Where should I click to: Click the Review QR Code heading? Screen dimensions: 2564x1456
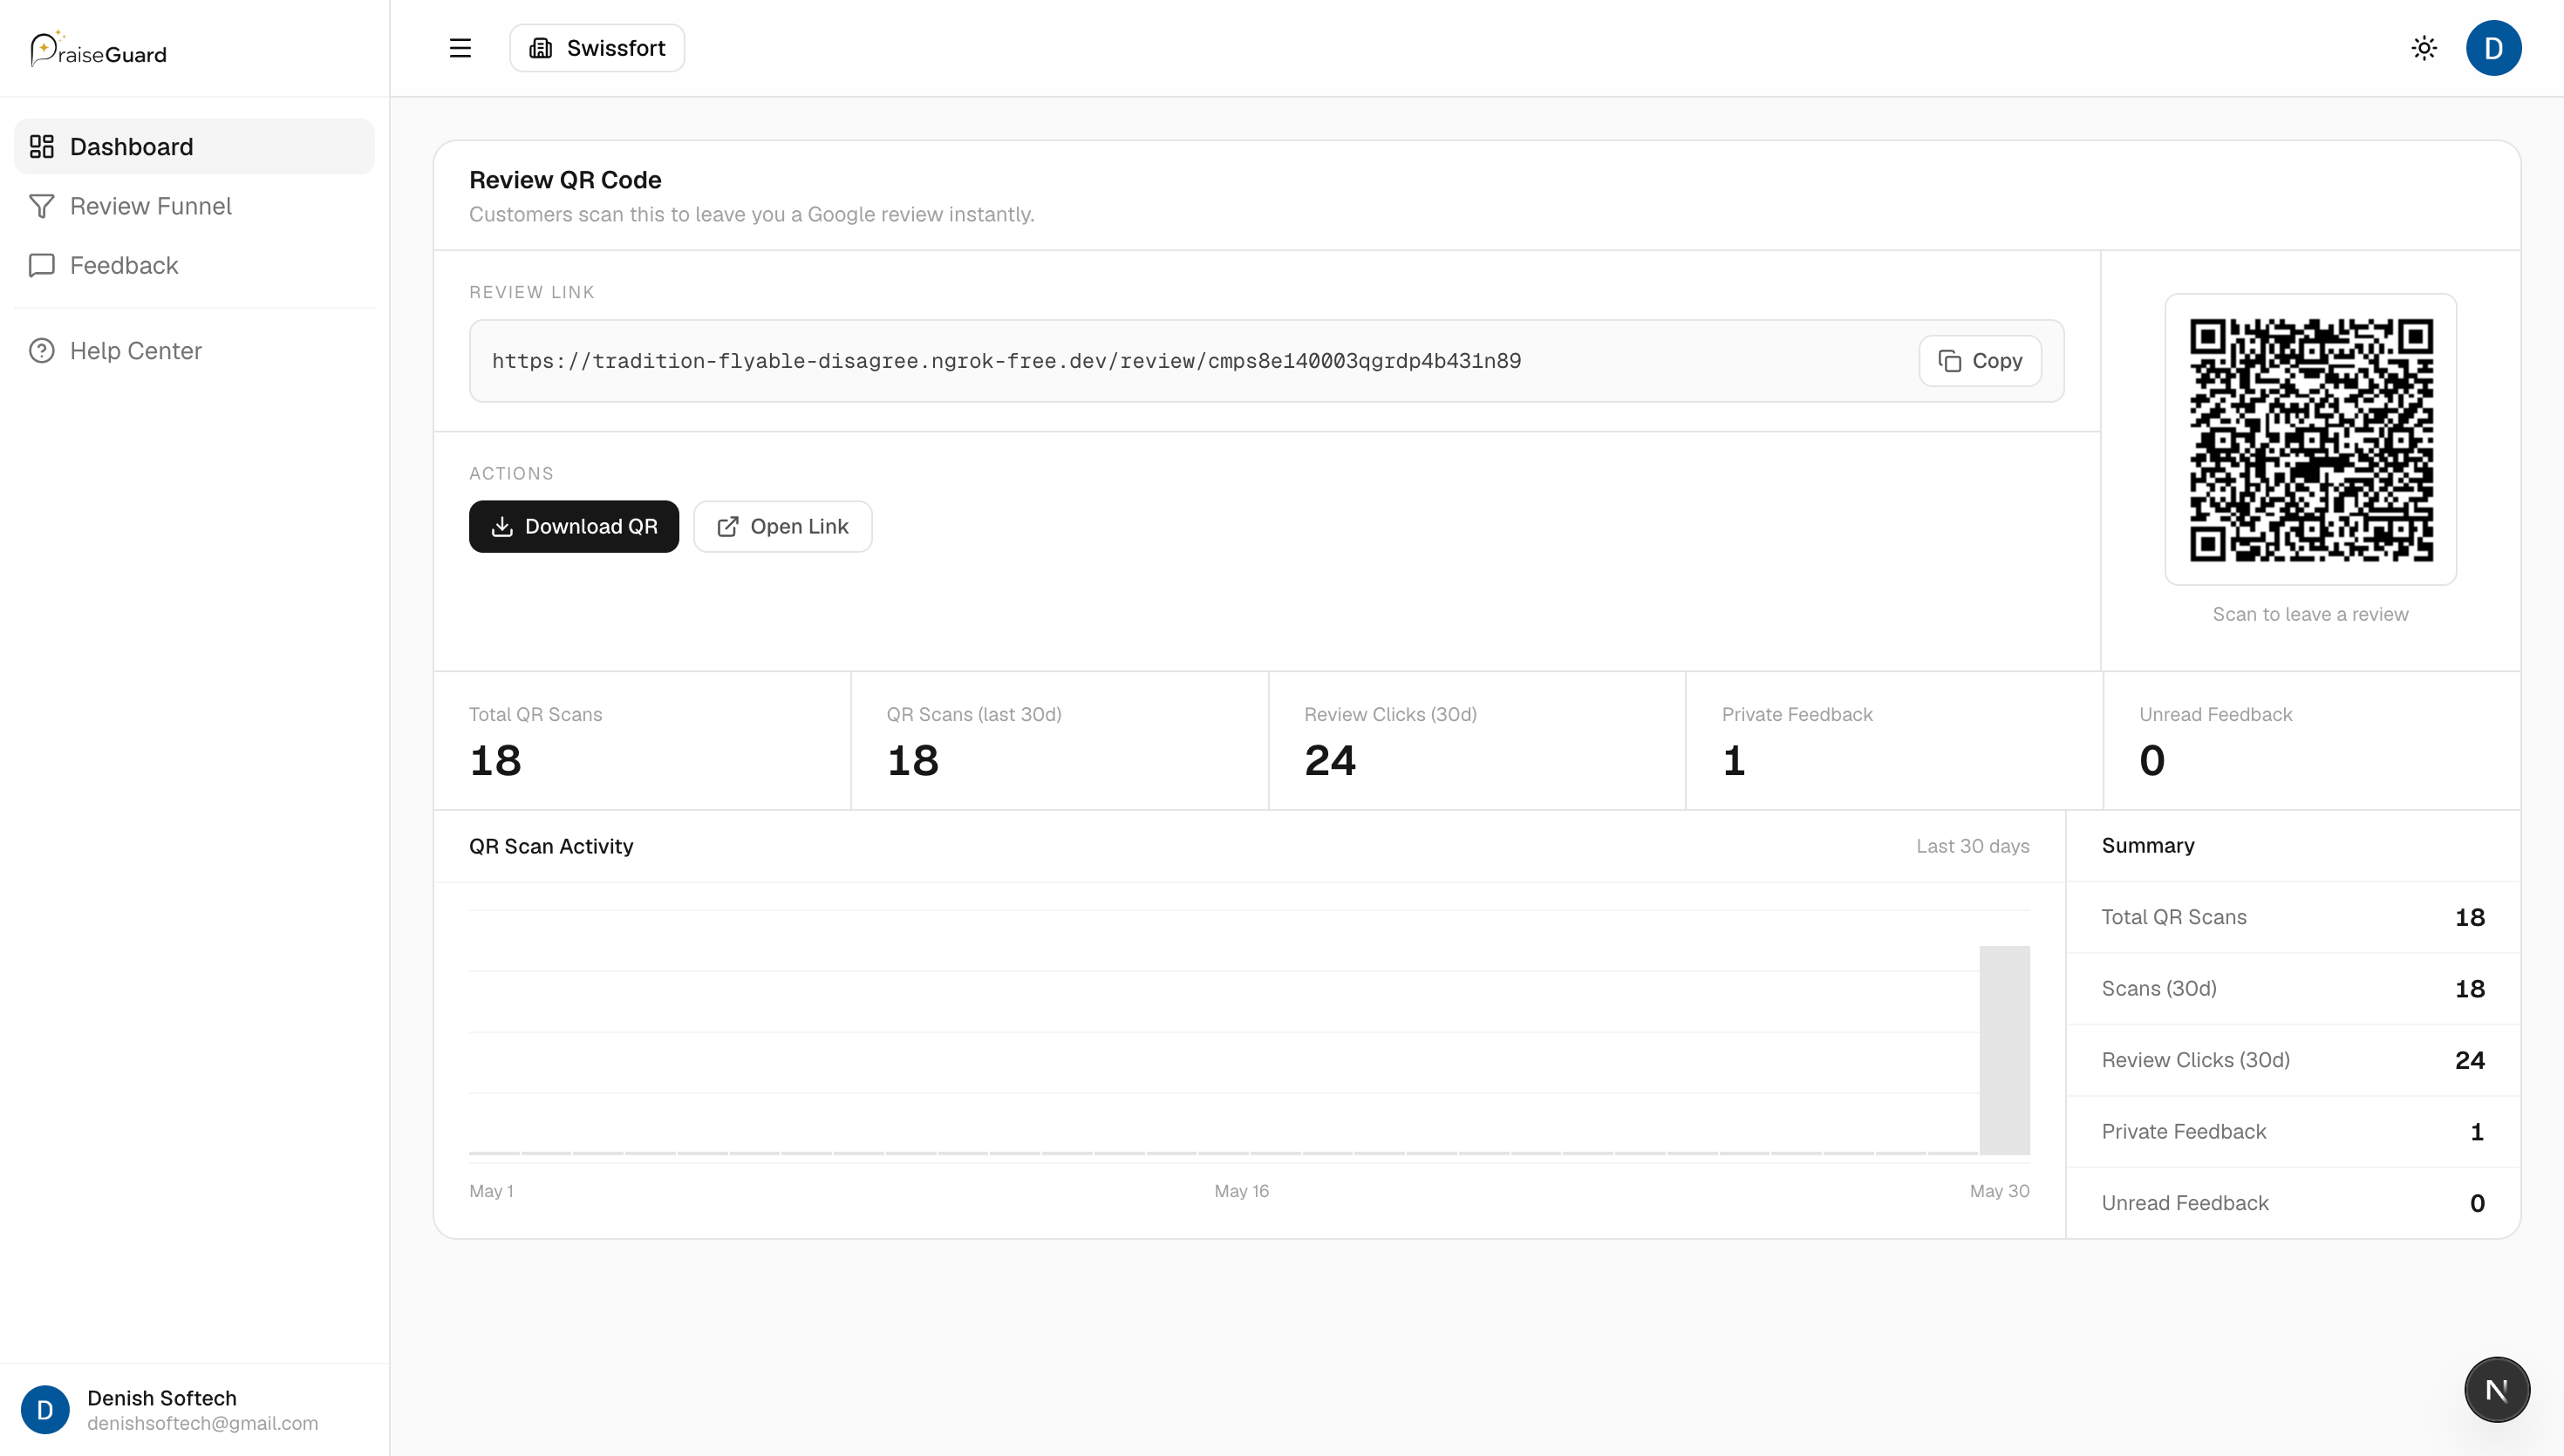pos(565,180)
